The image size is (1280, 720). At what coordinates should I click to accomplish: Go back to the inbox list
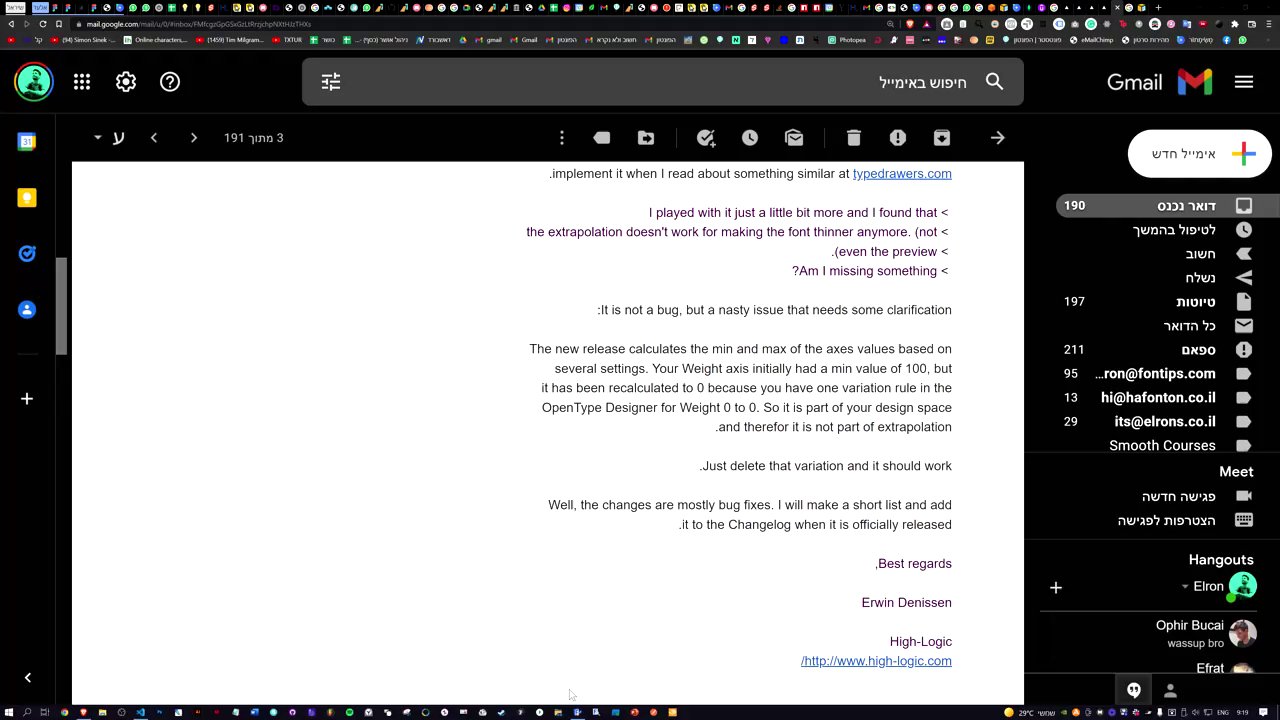click(x=997, y=138)
